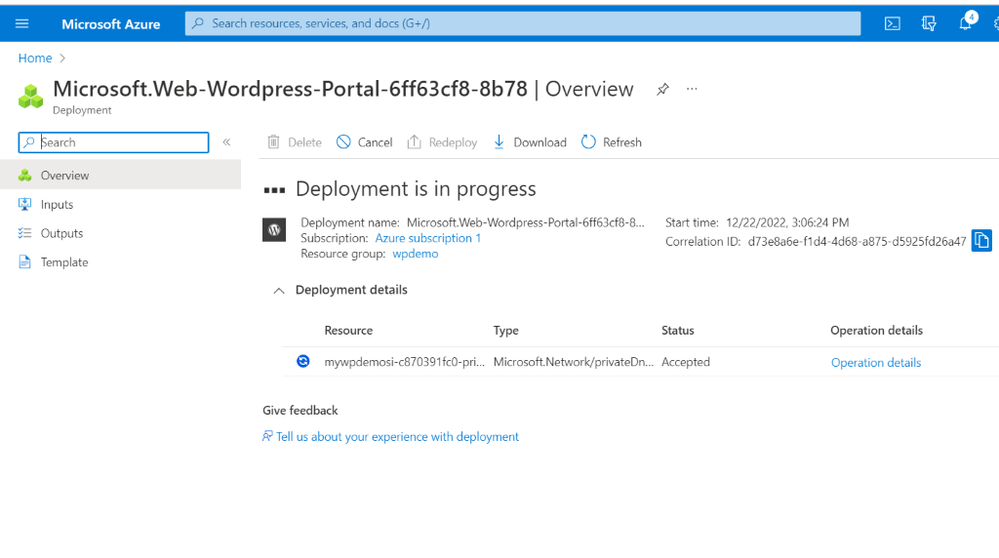Image resolution: width=999 pixels, height=558 pixels.
Task: Click the Redeploy toolbar button
Action: coord(442,142)
